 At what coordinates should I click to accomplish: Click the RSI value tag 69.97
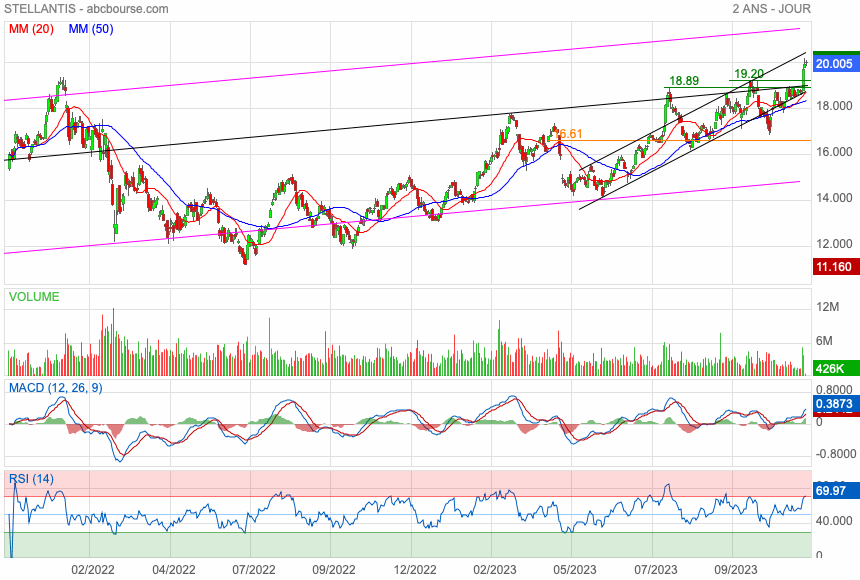pyautogui.click(x=836, y=491)
